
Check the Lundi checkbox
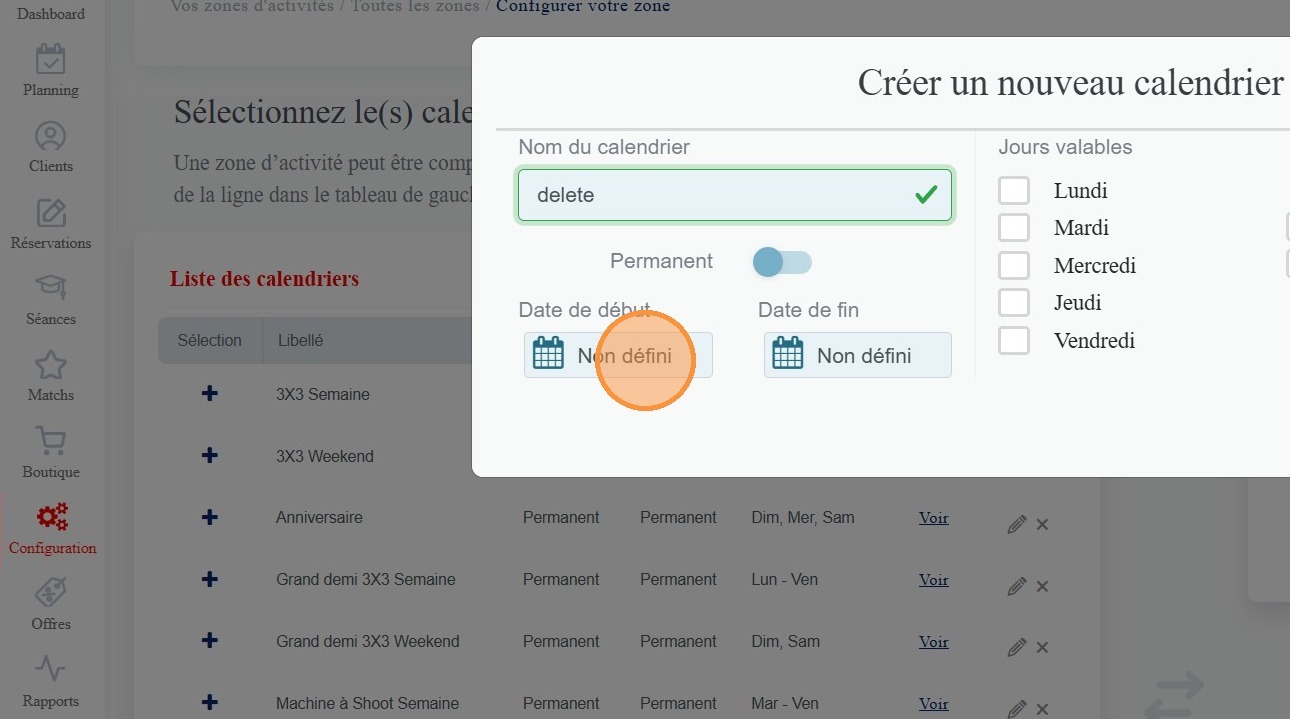point(1014,190)
